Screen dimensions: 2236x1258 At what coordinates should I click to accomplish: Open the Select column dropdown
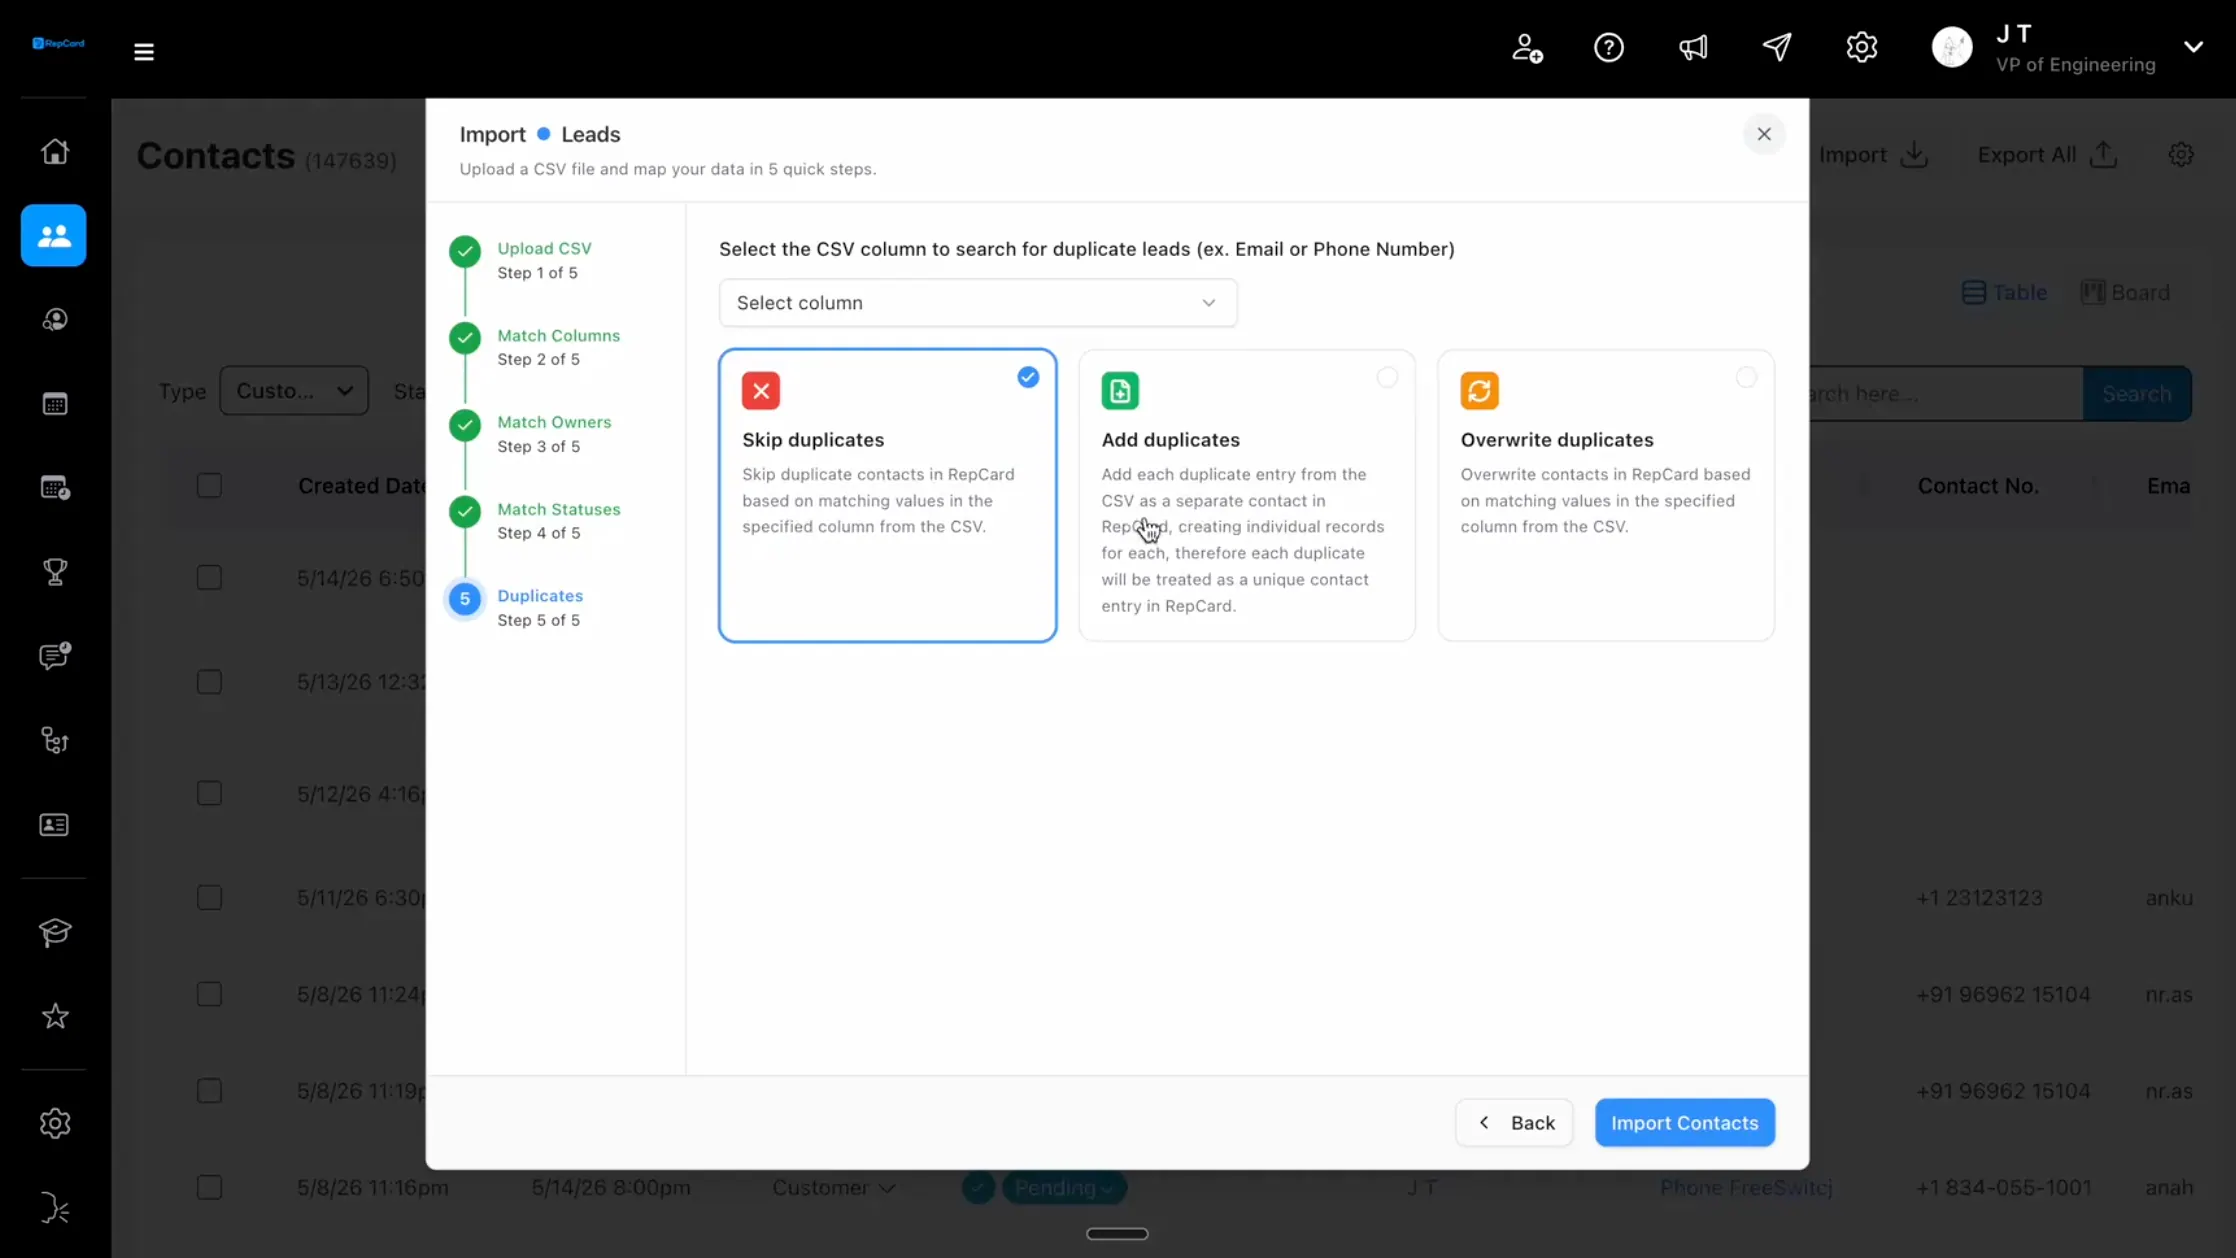(977, 303)
